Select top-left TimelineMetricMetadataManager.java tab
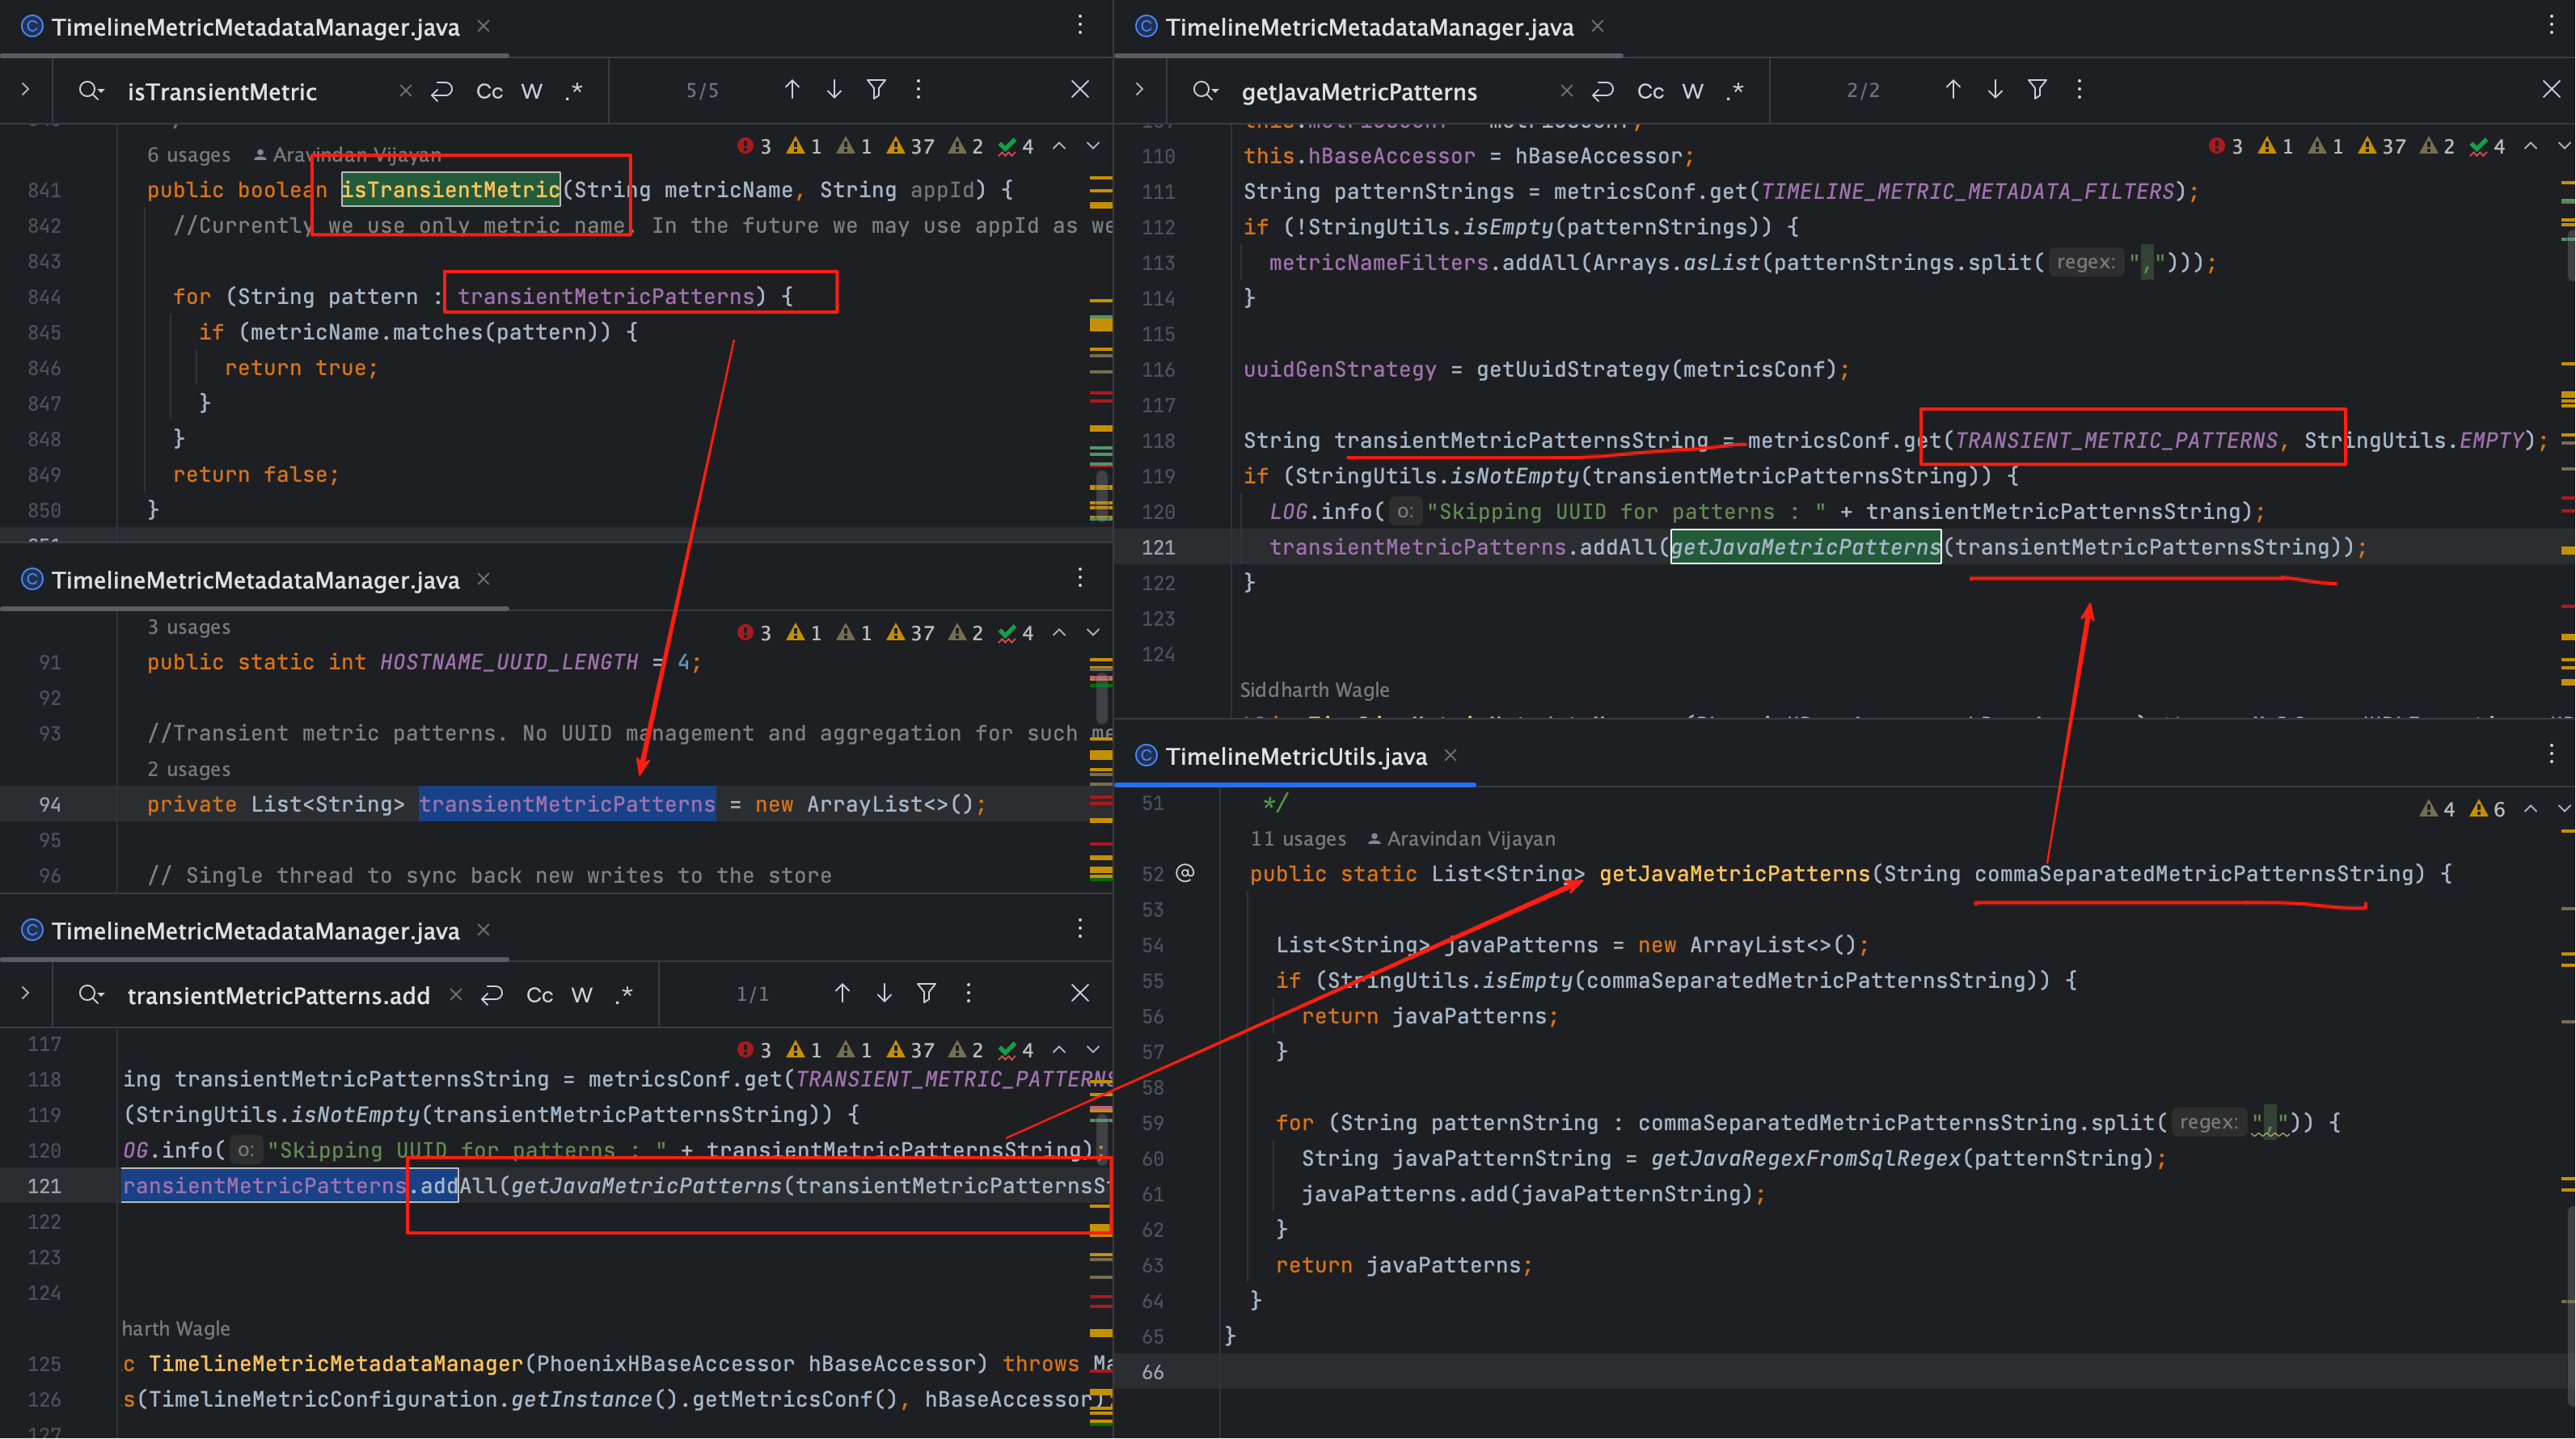 point(255,27)
